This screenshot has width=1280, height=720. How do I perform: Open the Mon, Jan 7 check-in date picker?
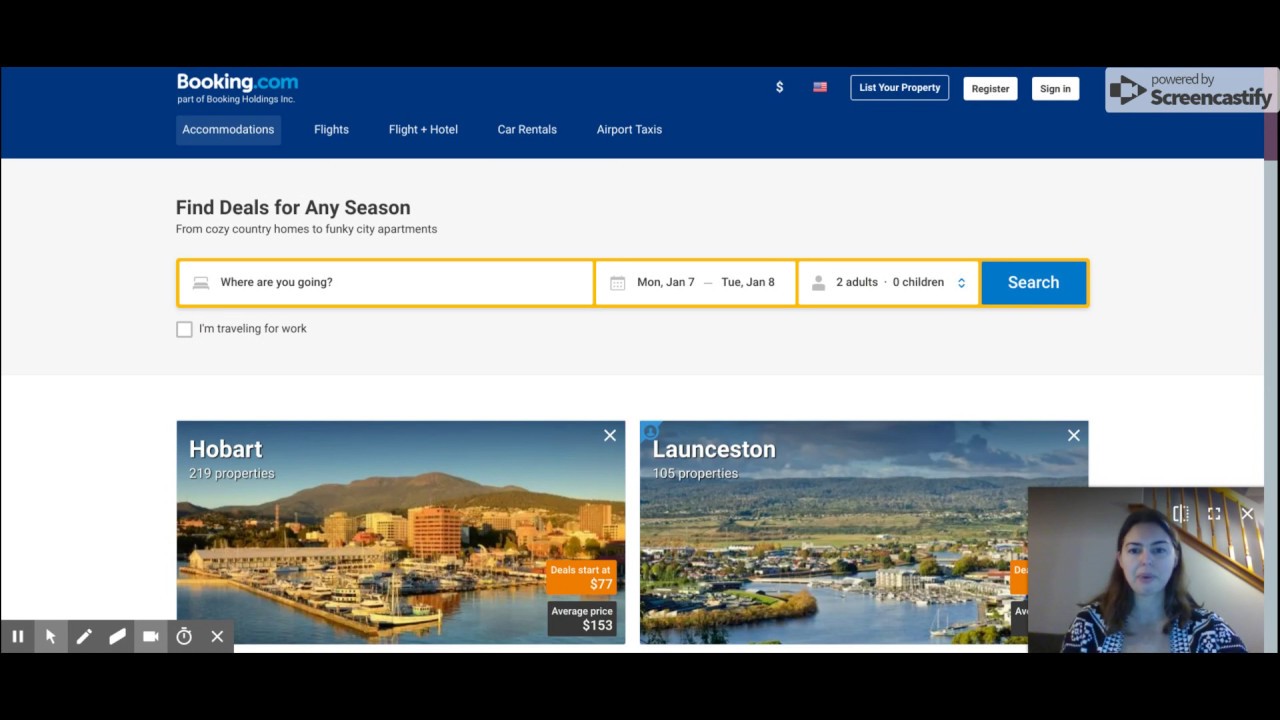(x=666, y=282)
